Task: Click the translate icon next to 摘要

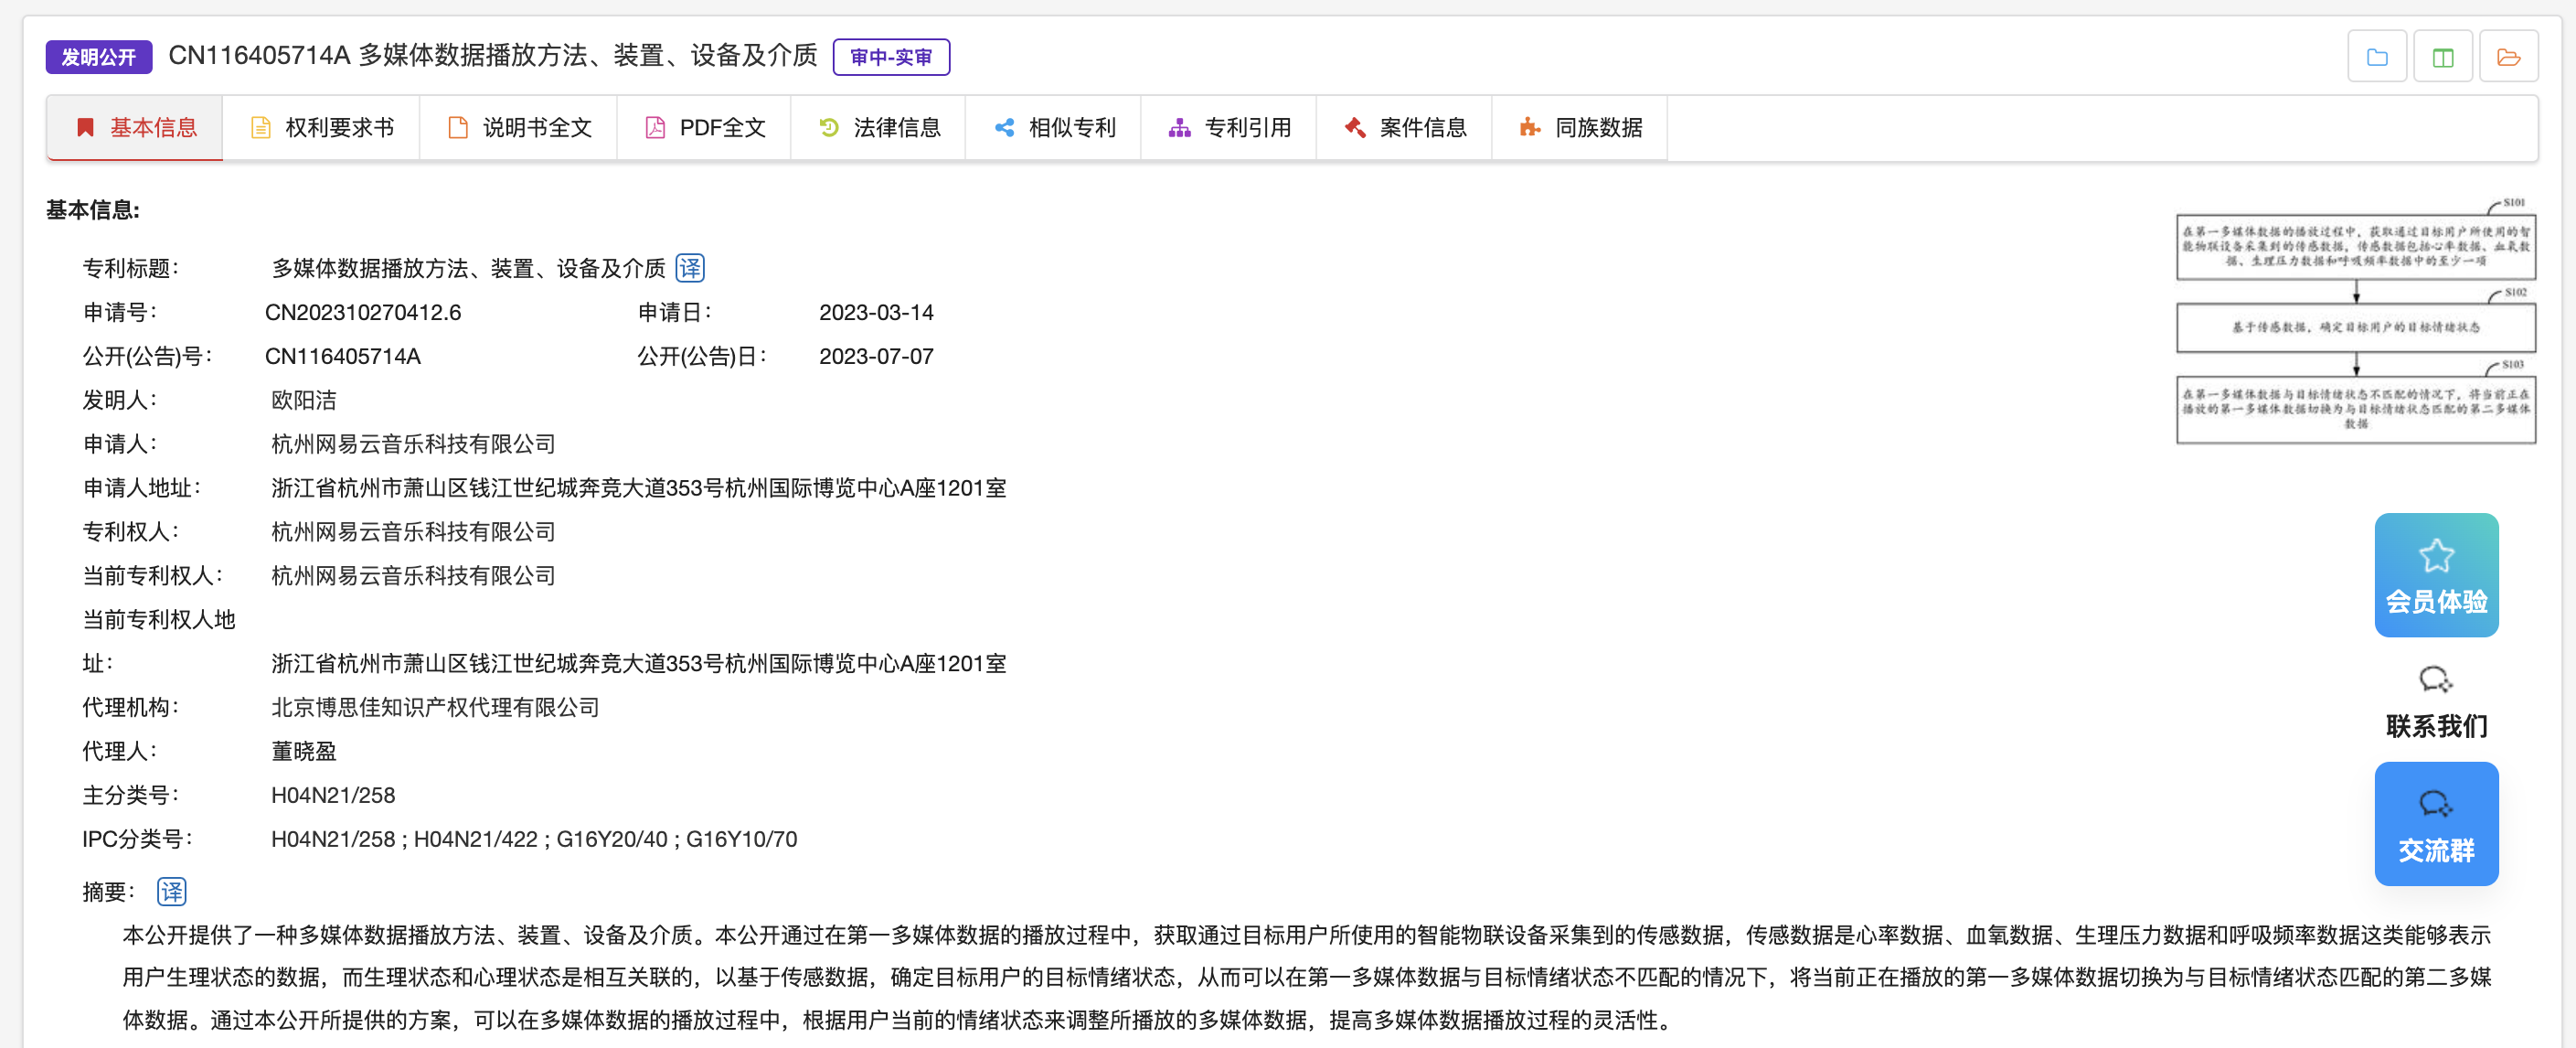Action: (172, 891)
